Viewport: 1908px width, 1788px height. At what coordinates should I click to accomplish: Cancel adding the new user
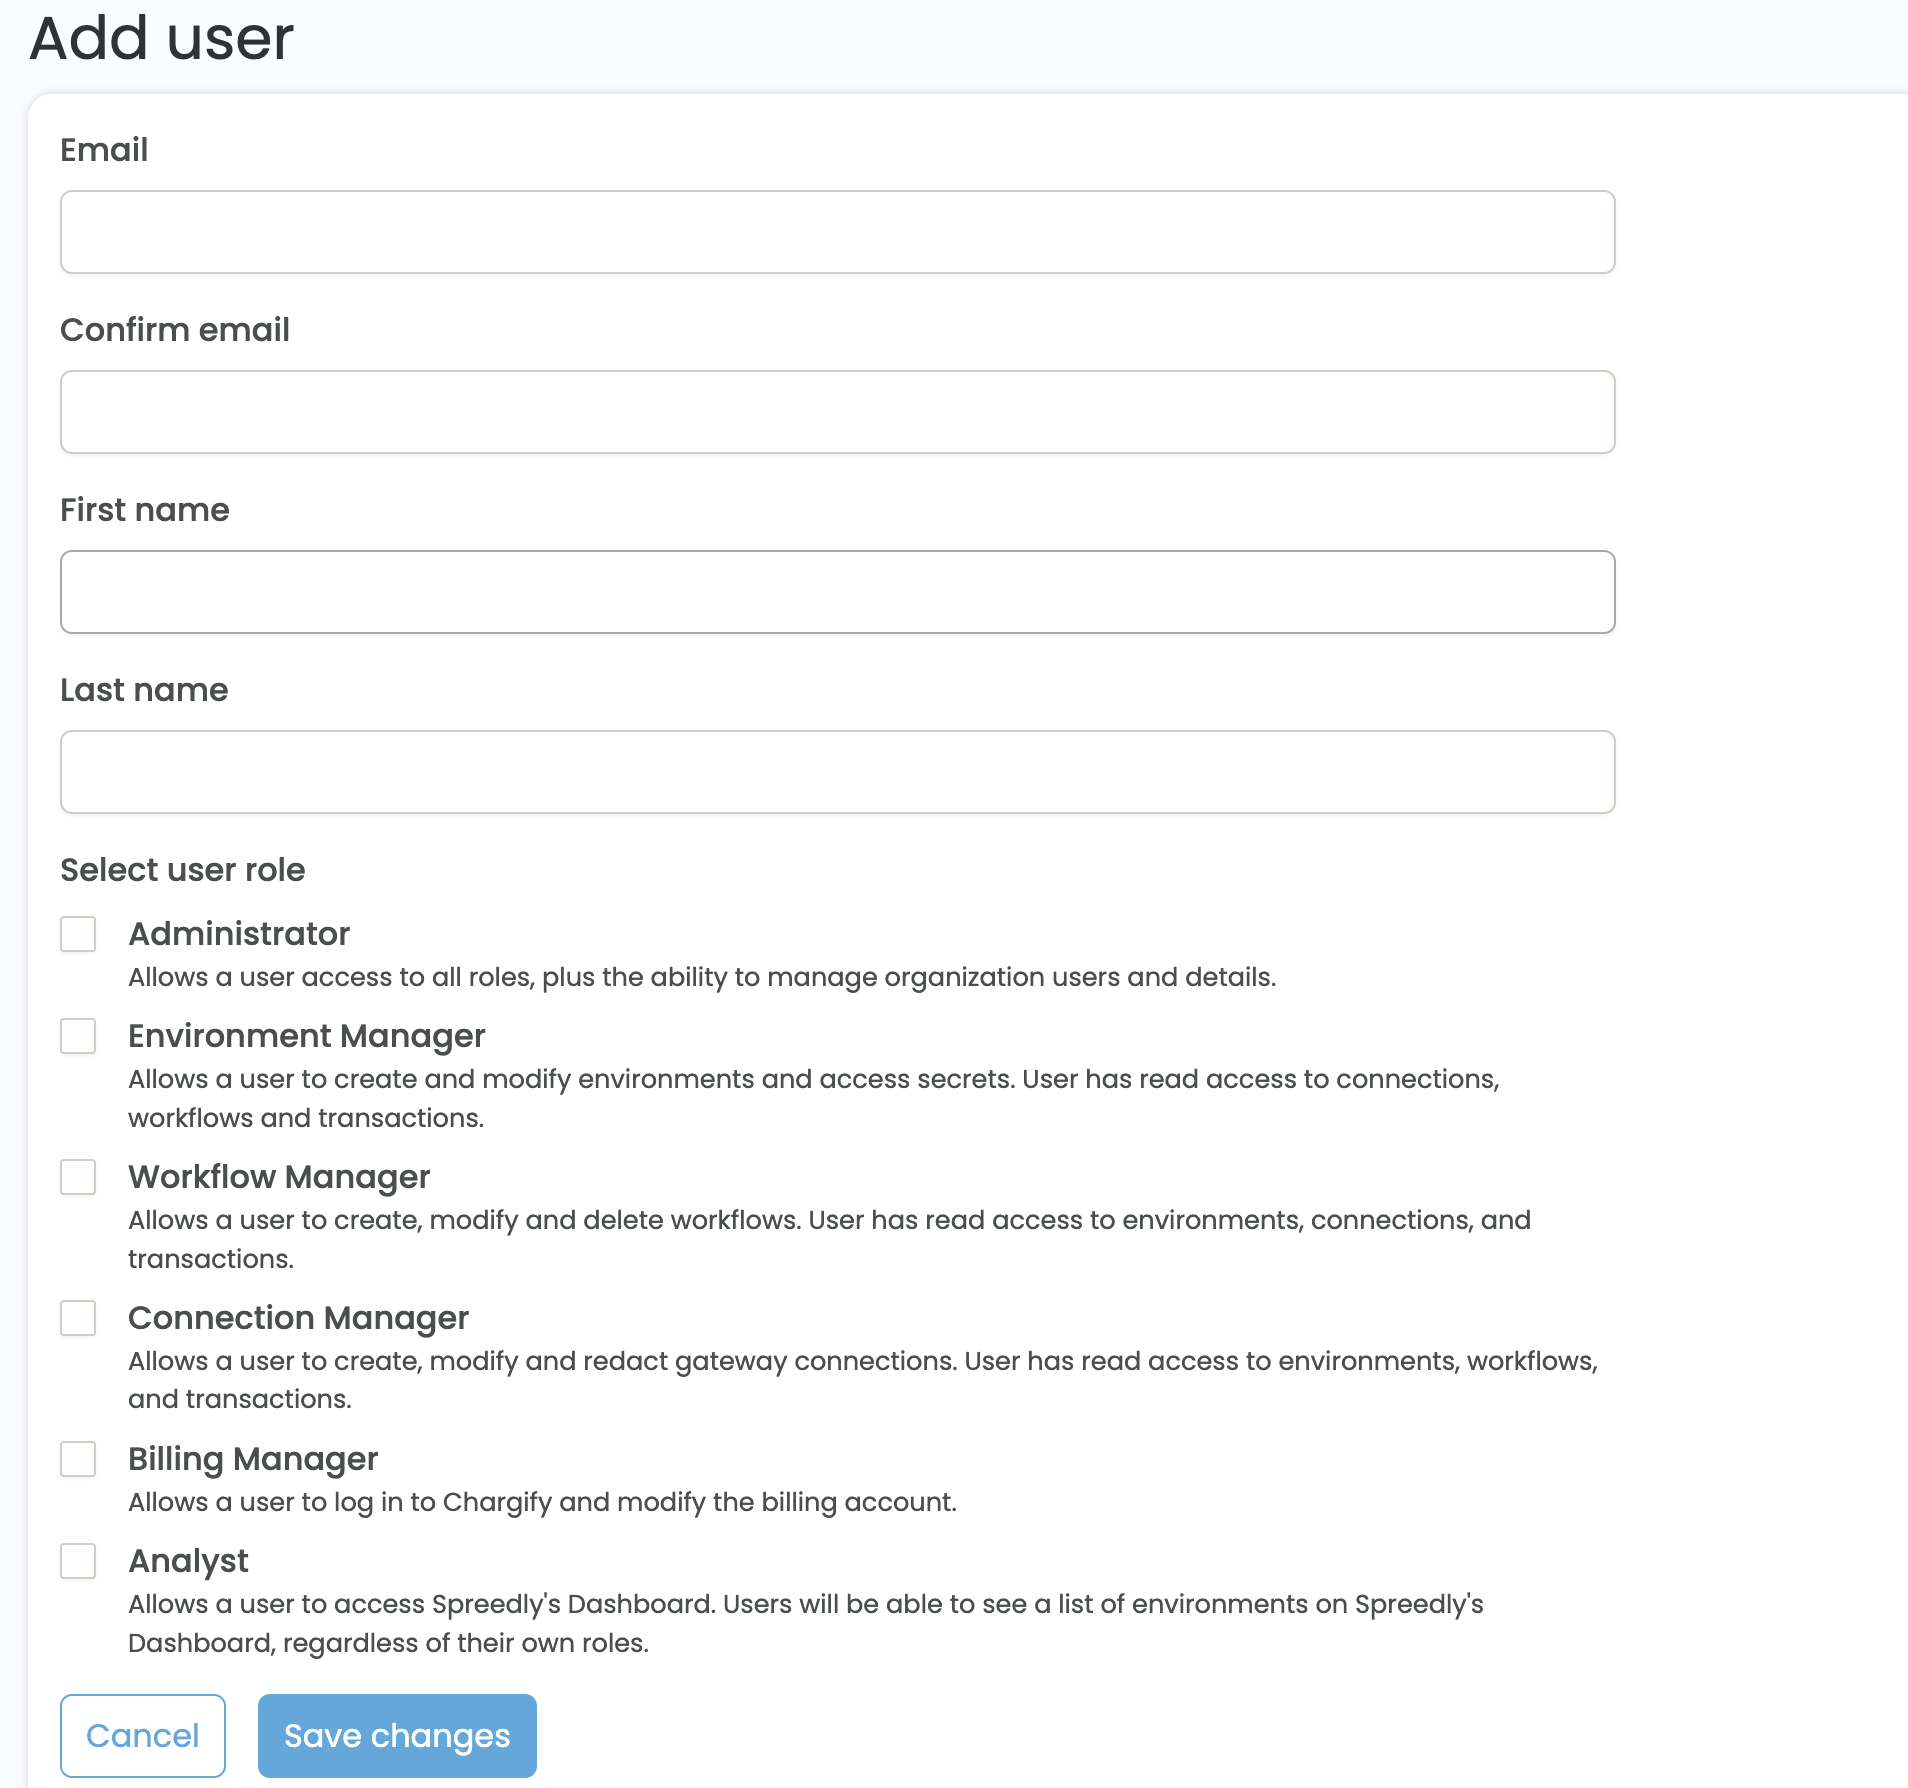pyautogui.click(x=143, y=1736)
